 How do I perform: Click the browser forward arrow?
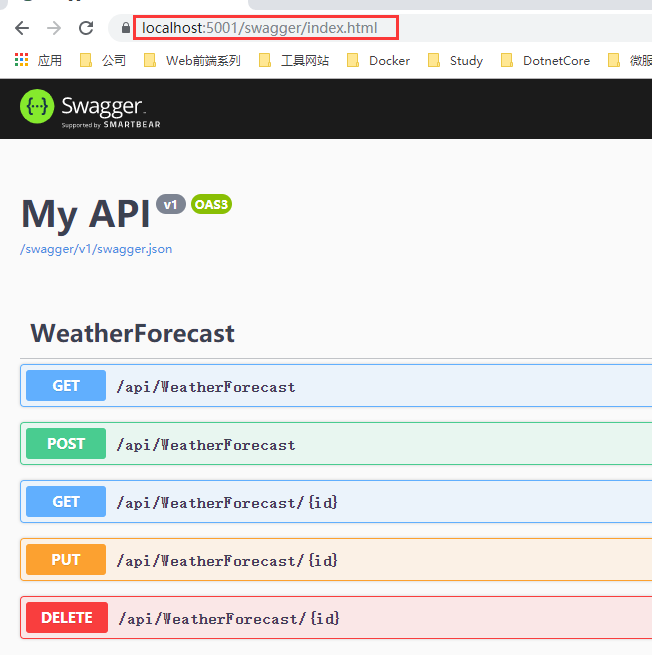point(54,28)
